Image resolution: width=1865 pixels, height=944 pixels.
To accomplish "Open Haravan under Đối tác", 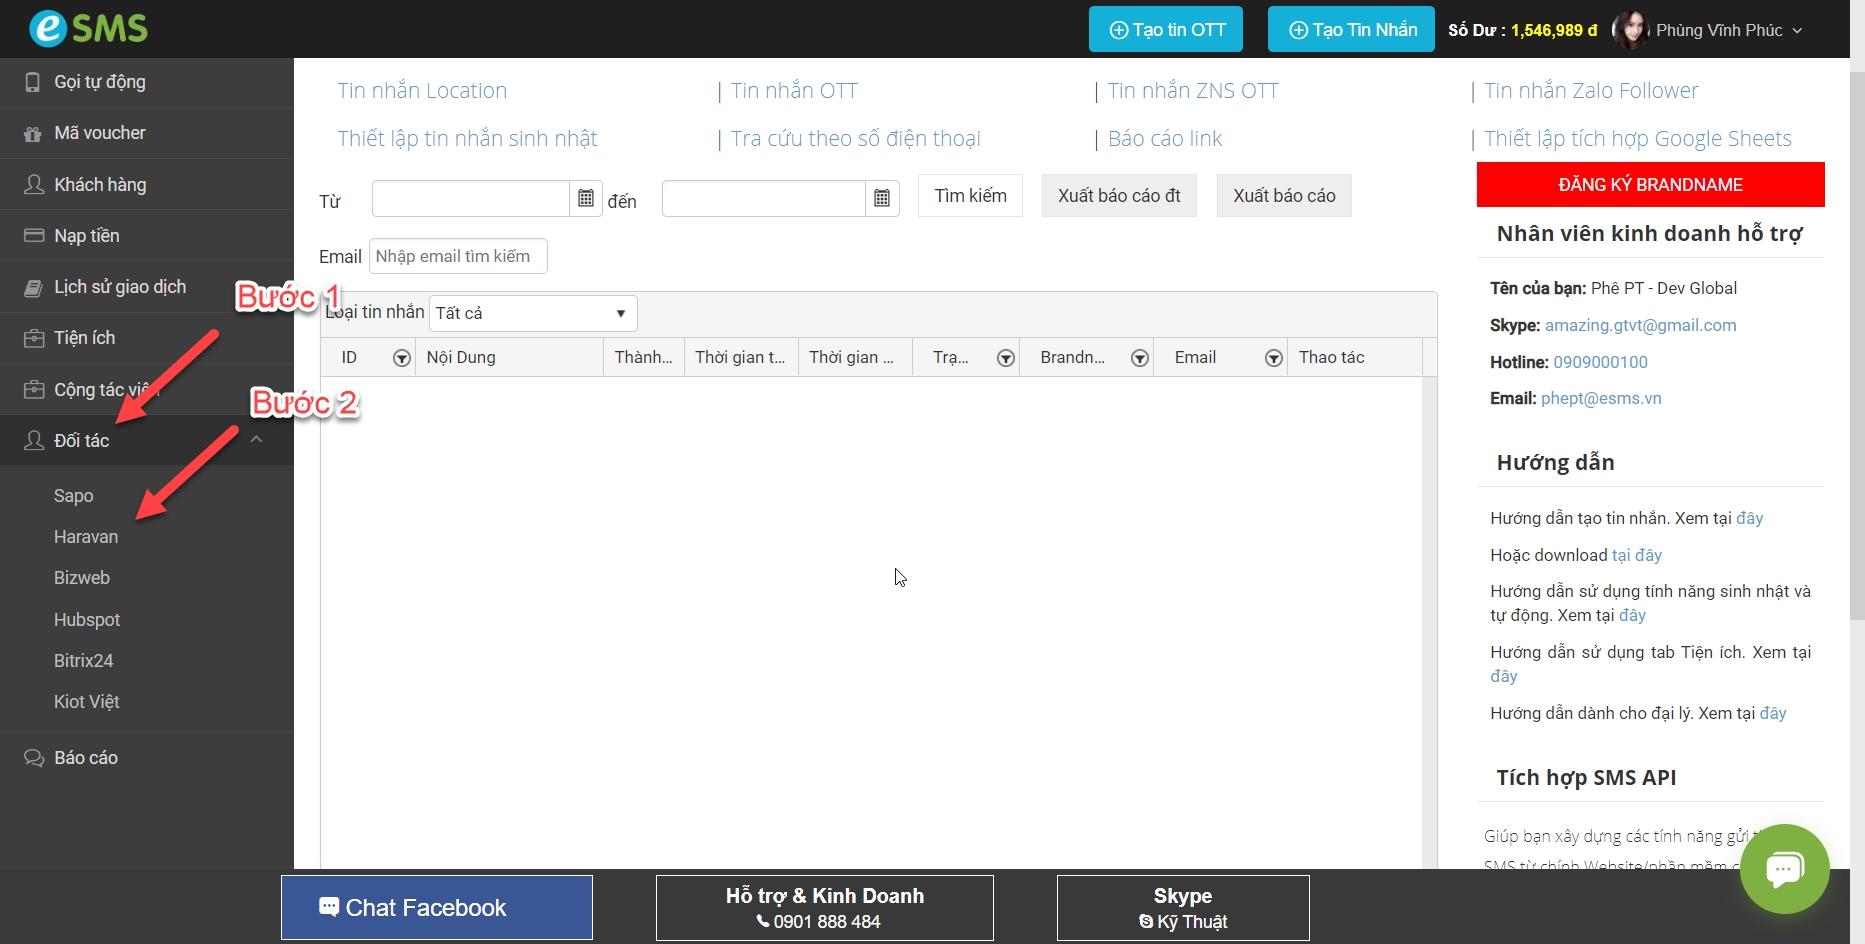I will tap(86, 537).
